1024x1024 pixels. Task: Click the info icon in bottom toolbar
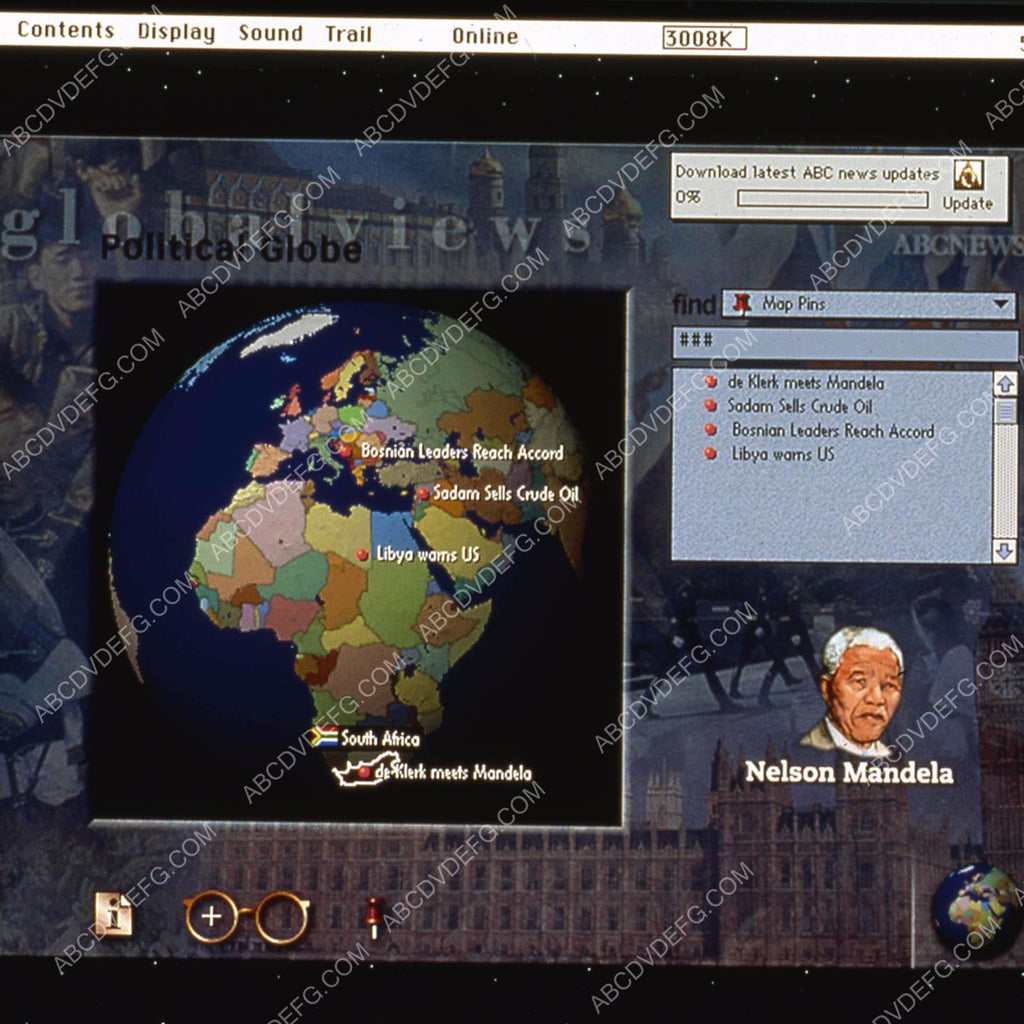click(114, 915)
